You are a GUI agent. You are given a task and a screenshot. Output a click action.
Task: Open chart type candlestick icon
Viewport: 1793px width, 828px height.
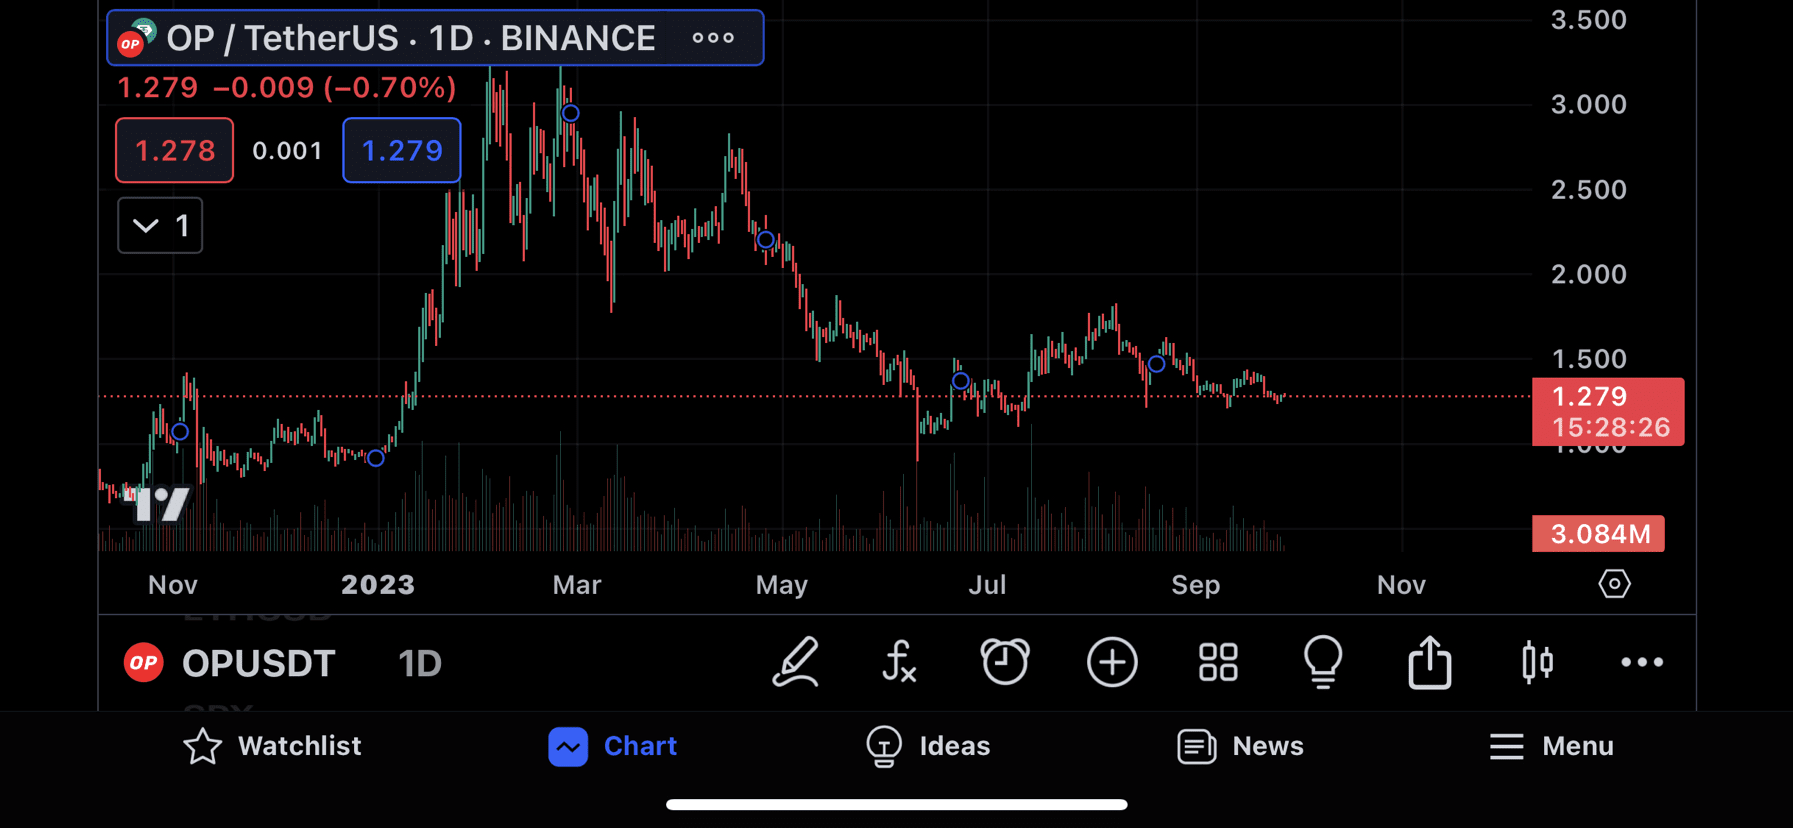(1537, 662)
